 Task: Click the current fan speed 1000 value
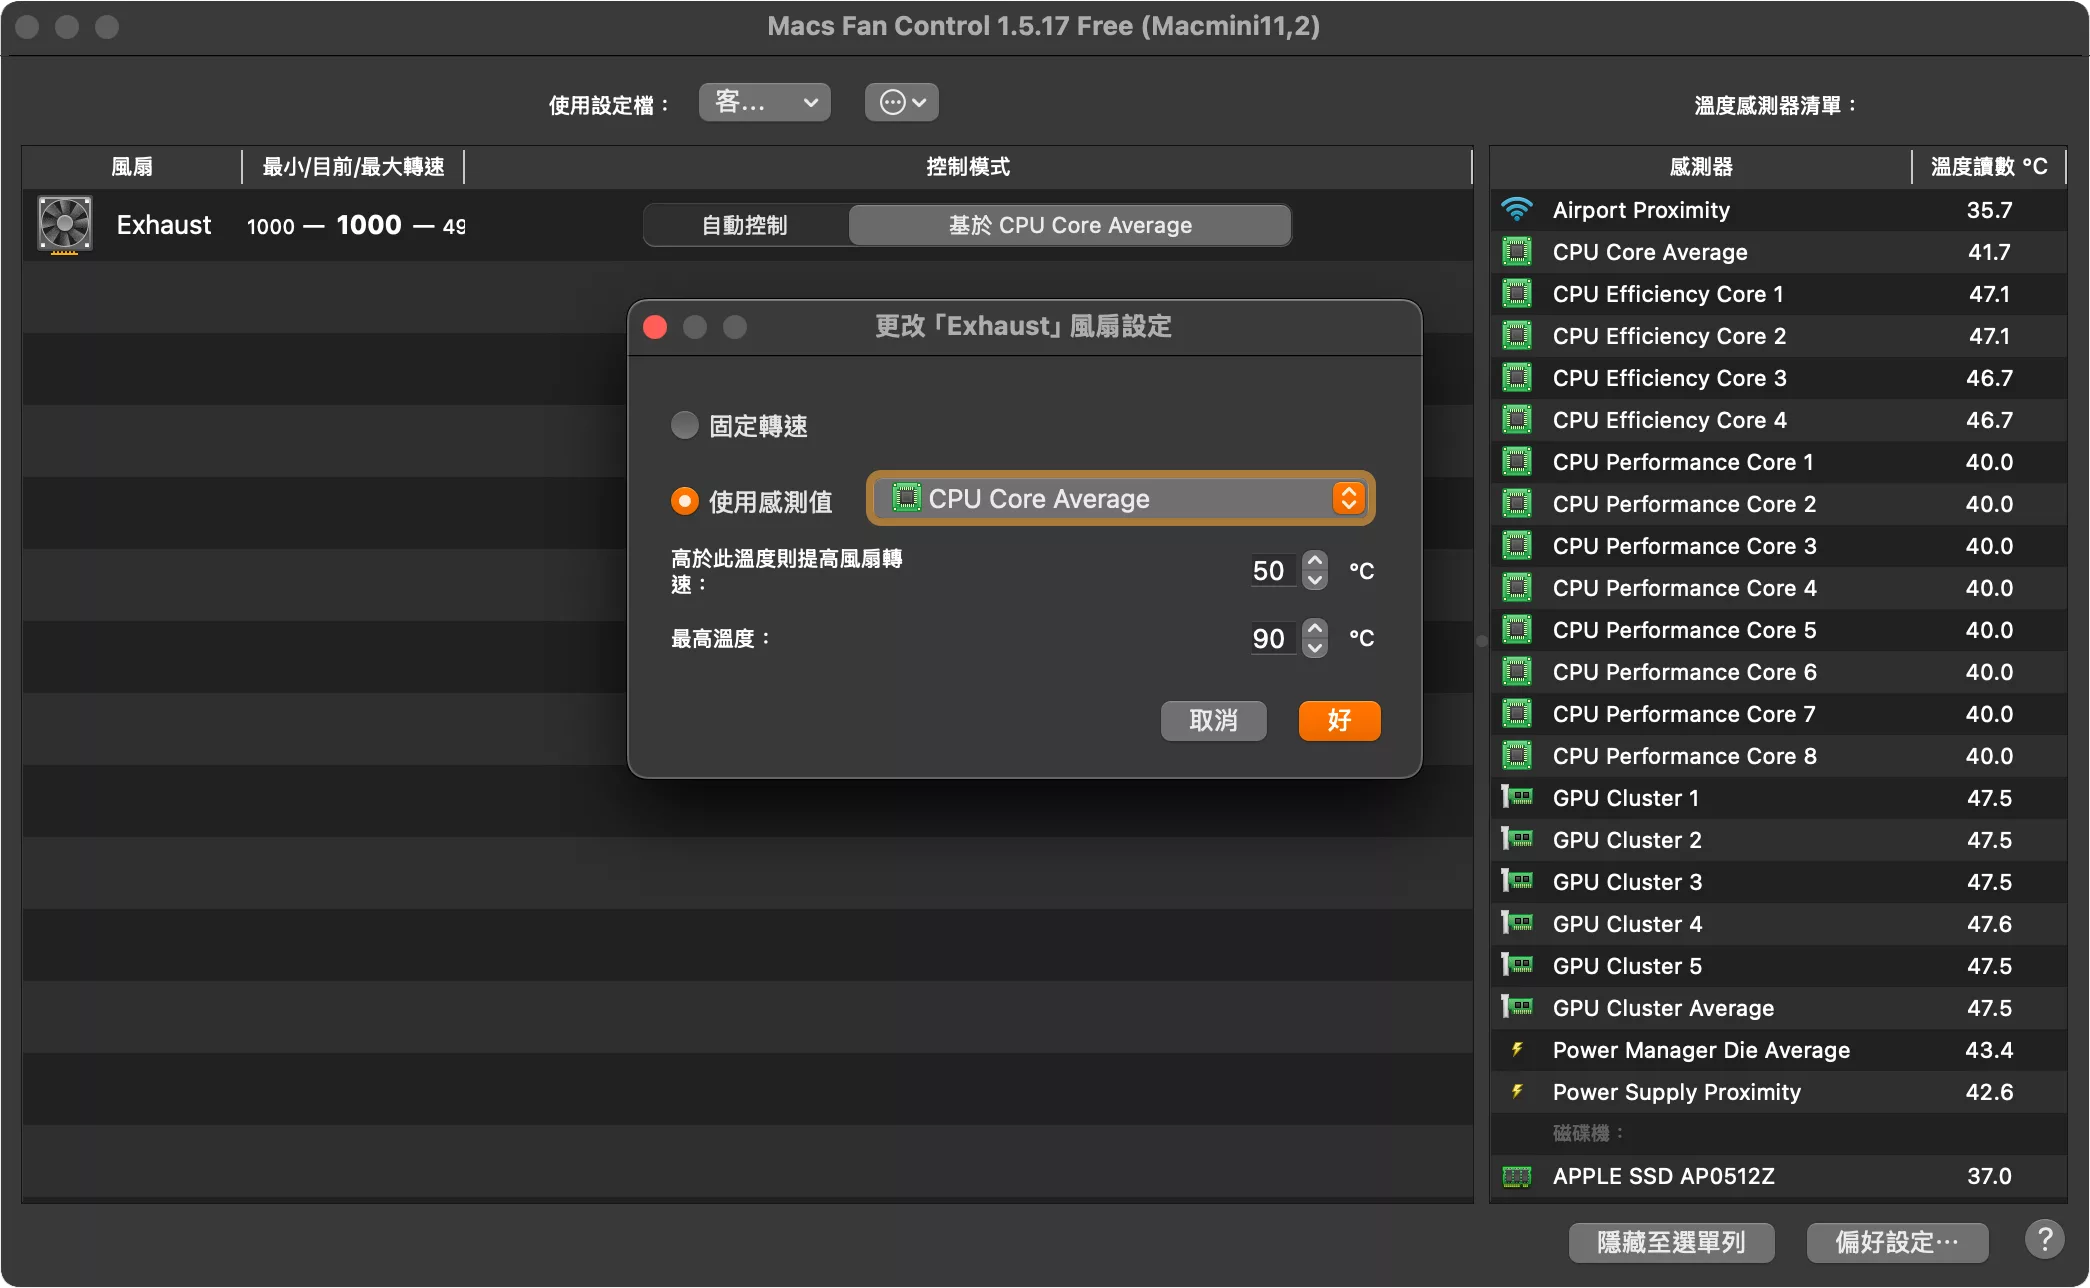click(x=369, y=225)
